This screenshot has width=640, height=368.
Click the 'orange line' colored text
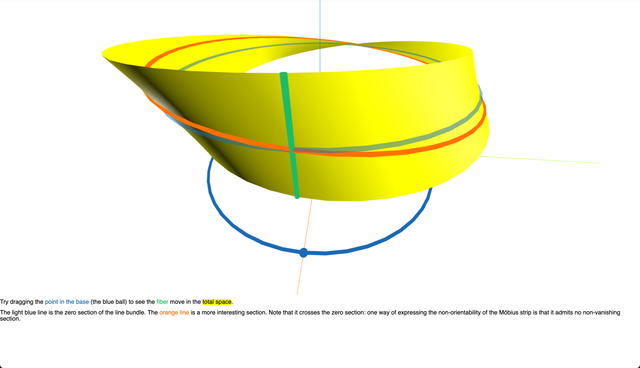(174, 313)
